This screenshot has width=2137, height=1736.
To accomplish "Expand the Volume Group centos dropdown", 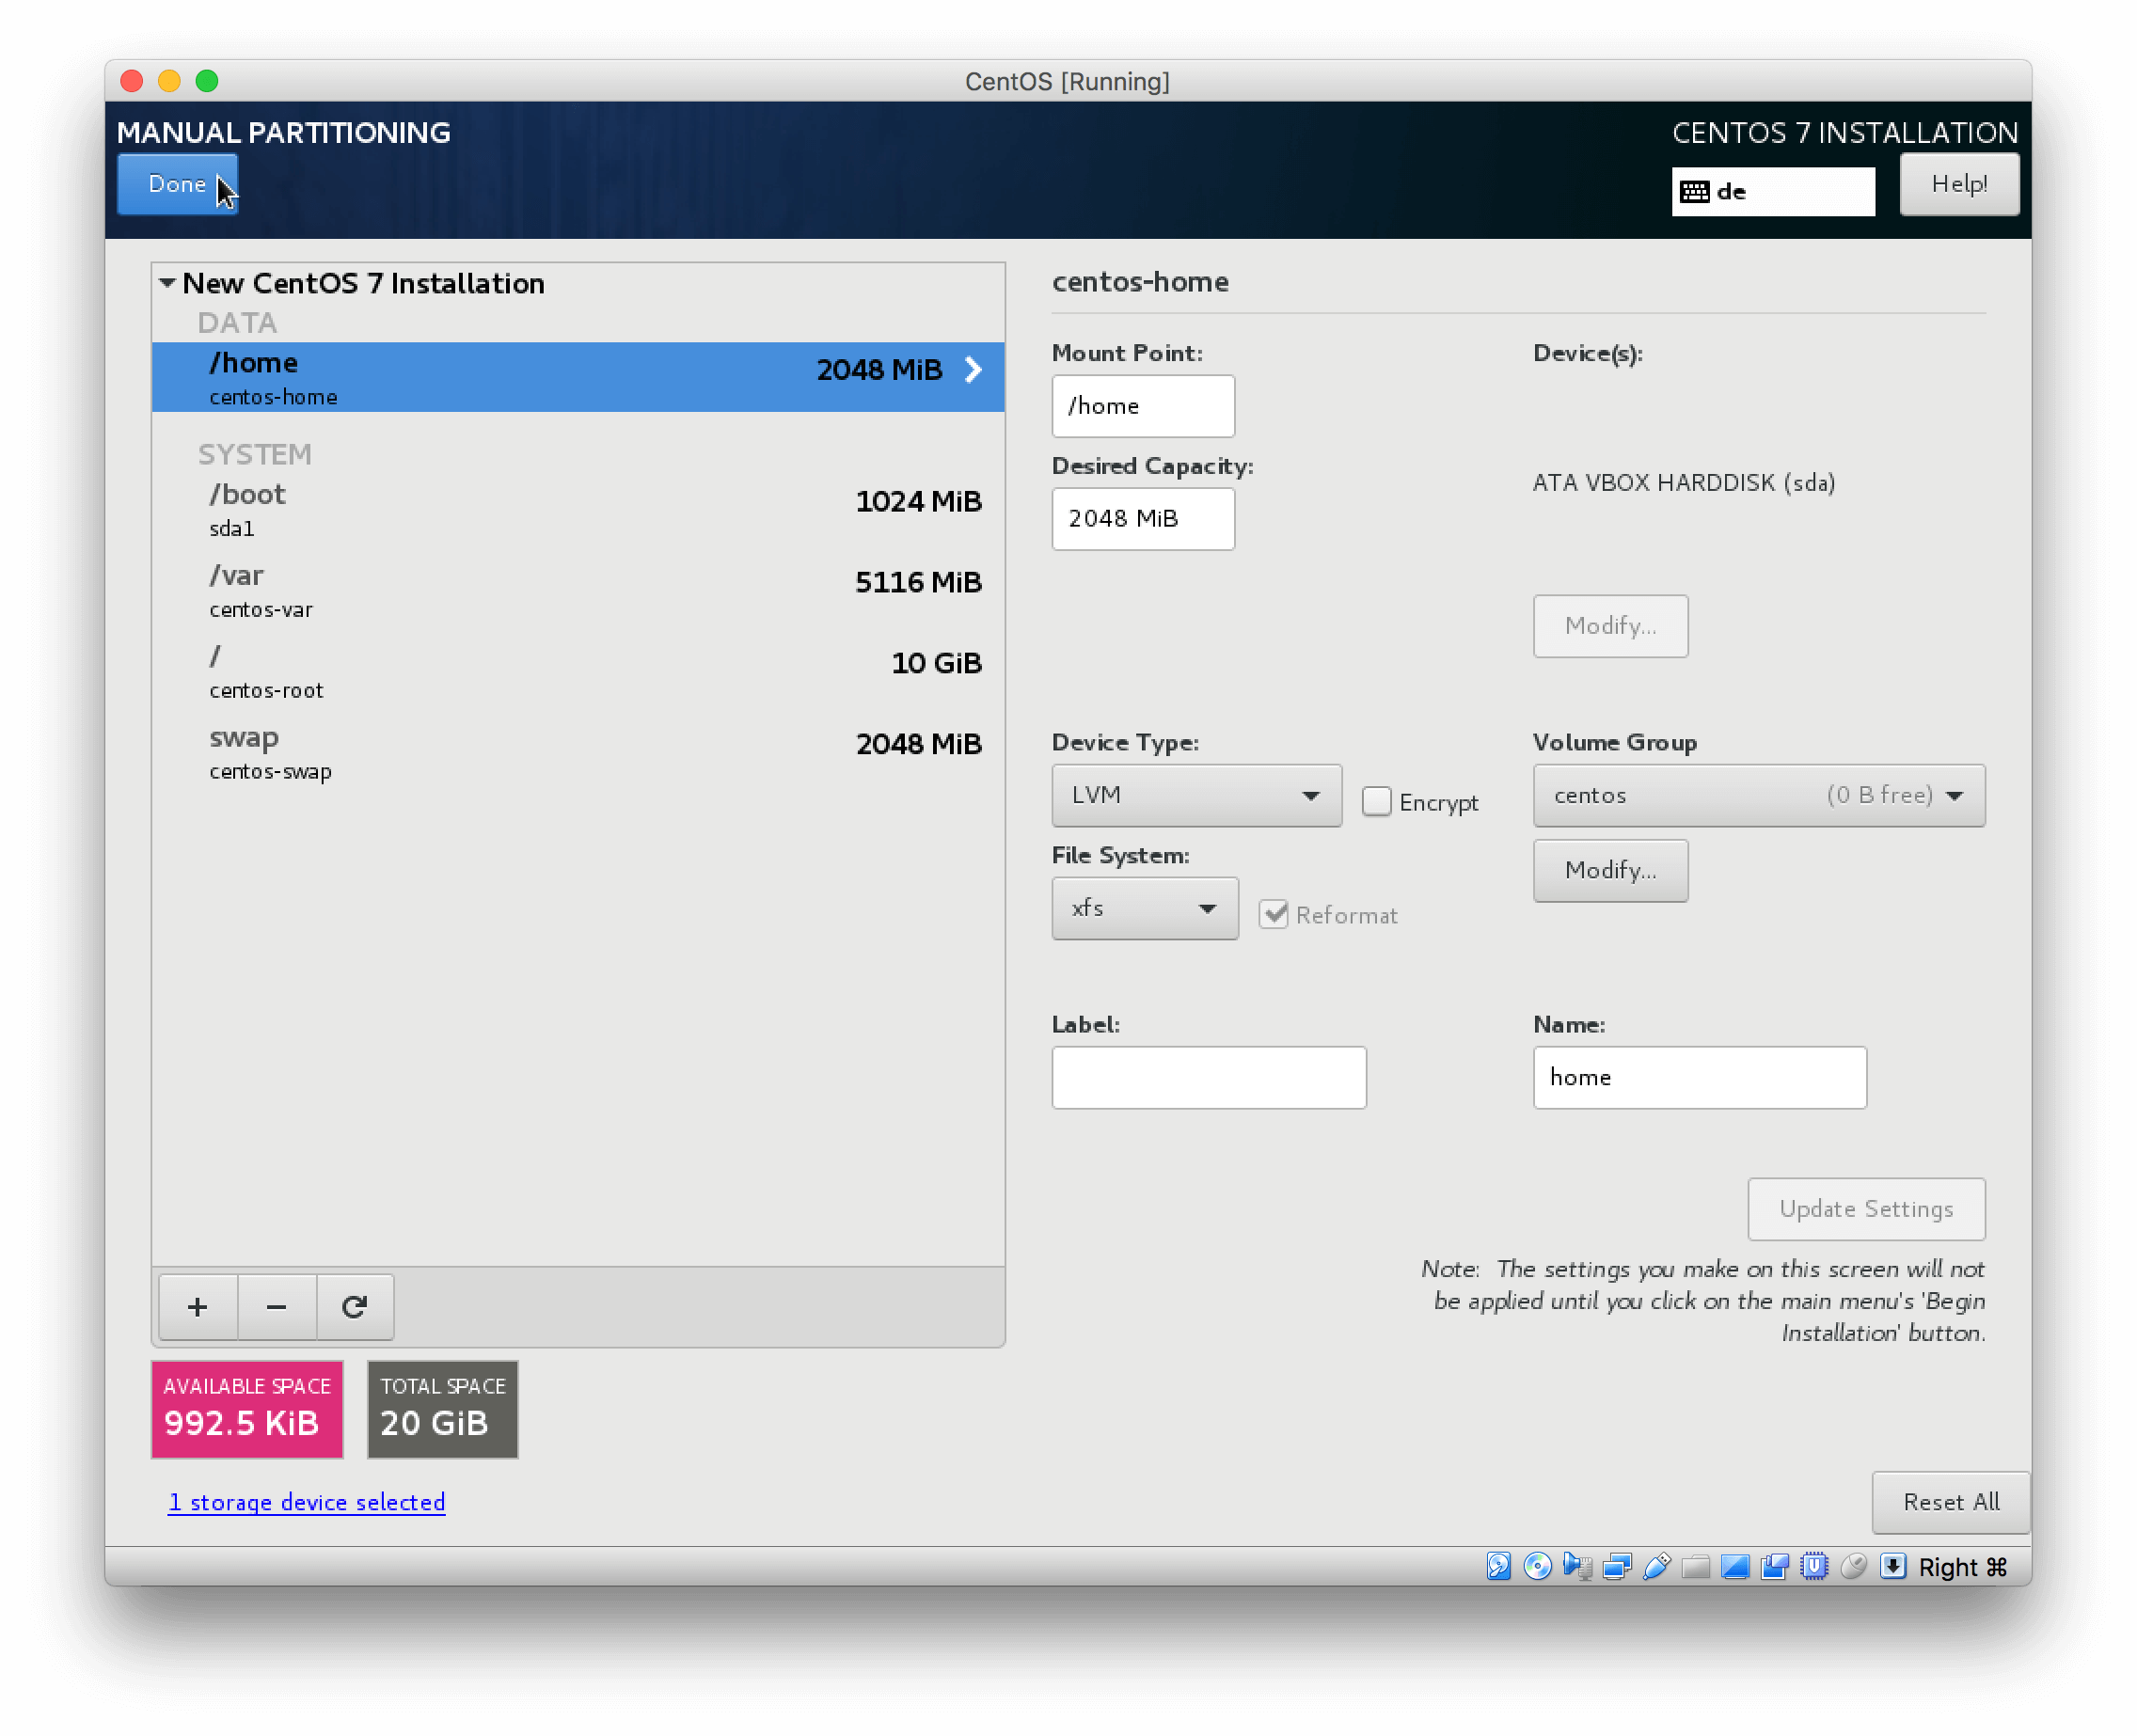I will pyautogui.click(x=1960, y=796).
